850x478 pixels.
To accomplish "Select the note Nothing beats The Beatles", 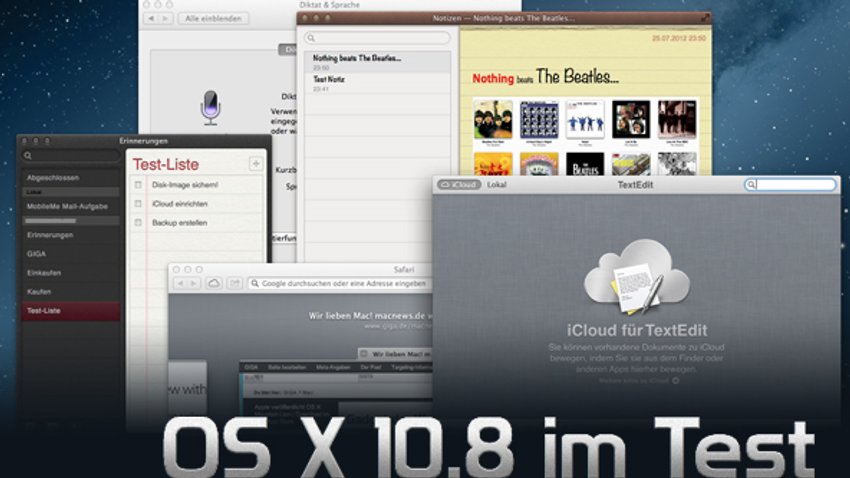I will point(377,62).
